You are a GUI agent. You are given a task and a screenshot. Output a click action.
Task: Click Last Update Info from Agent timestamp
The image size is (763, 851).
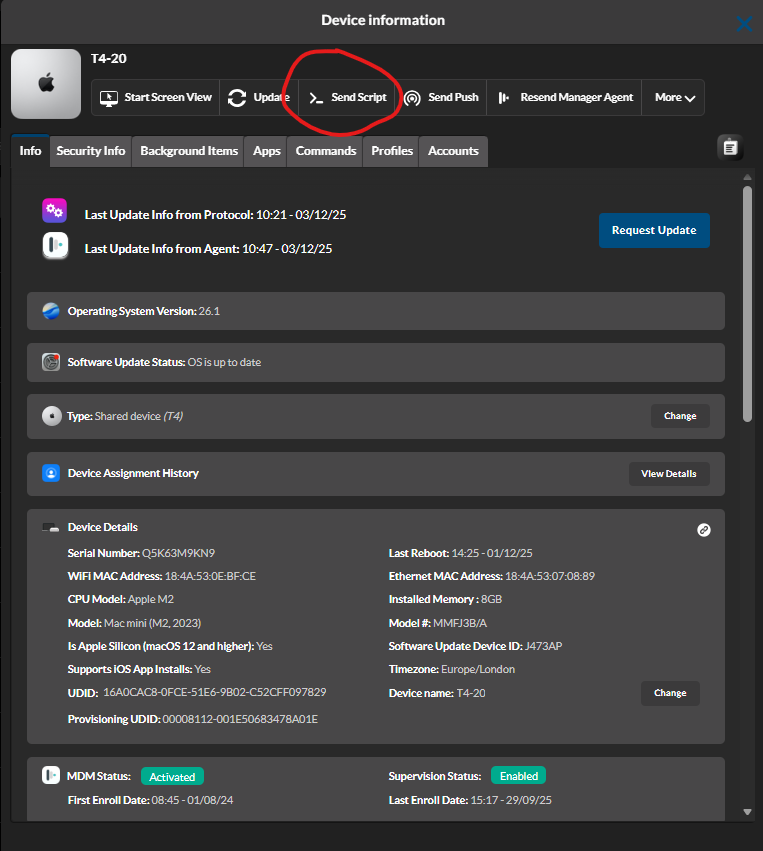(287, 249)
